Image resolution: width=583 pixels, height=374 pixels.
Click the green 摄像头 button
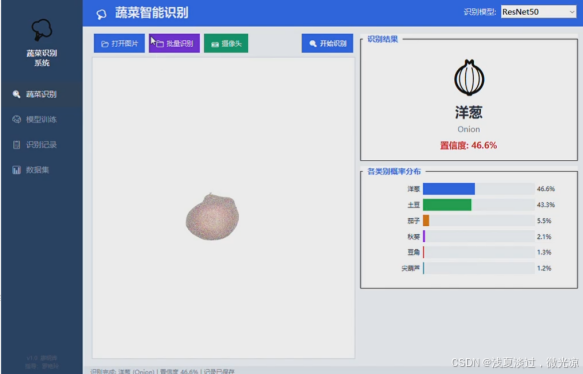click(x=226, y=43)
